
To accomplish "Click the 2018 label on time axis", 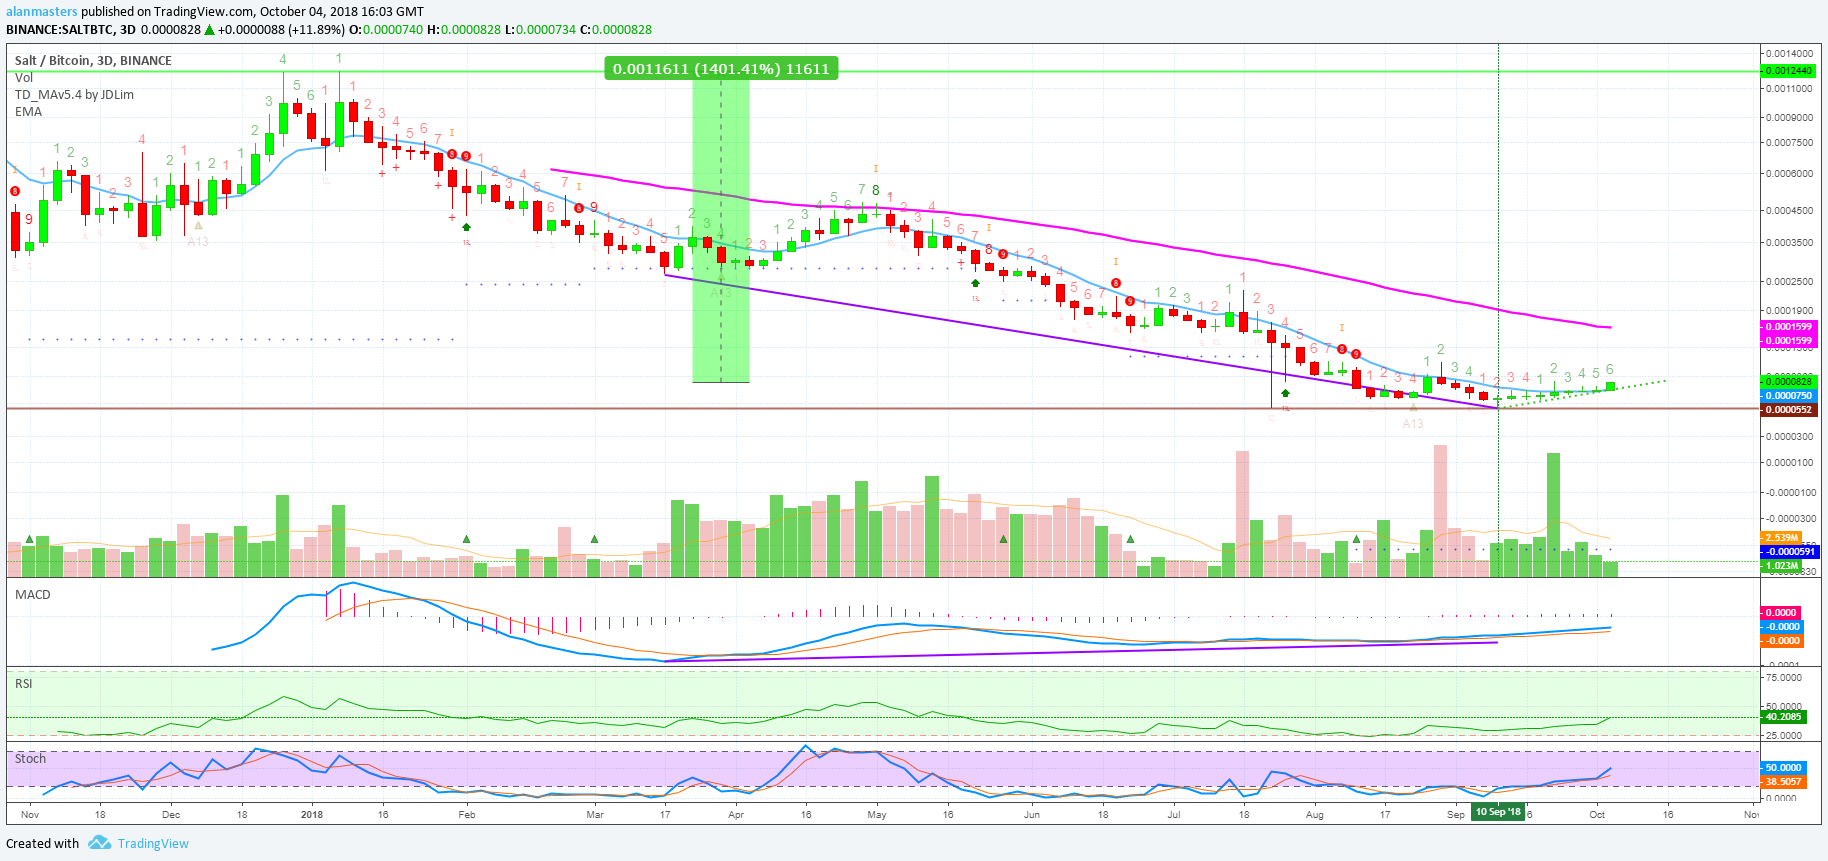I will coord(312,814).
